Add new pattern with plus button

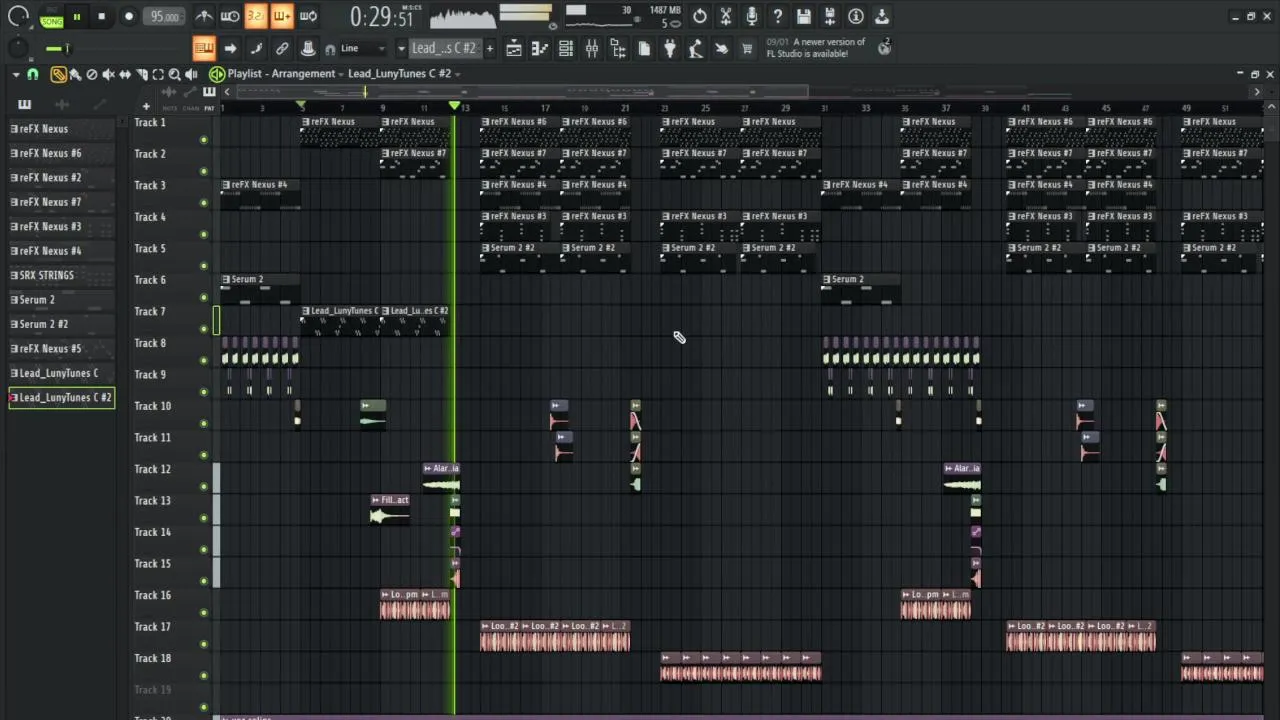tap(490, 48)
